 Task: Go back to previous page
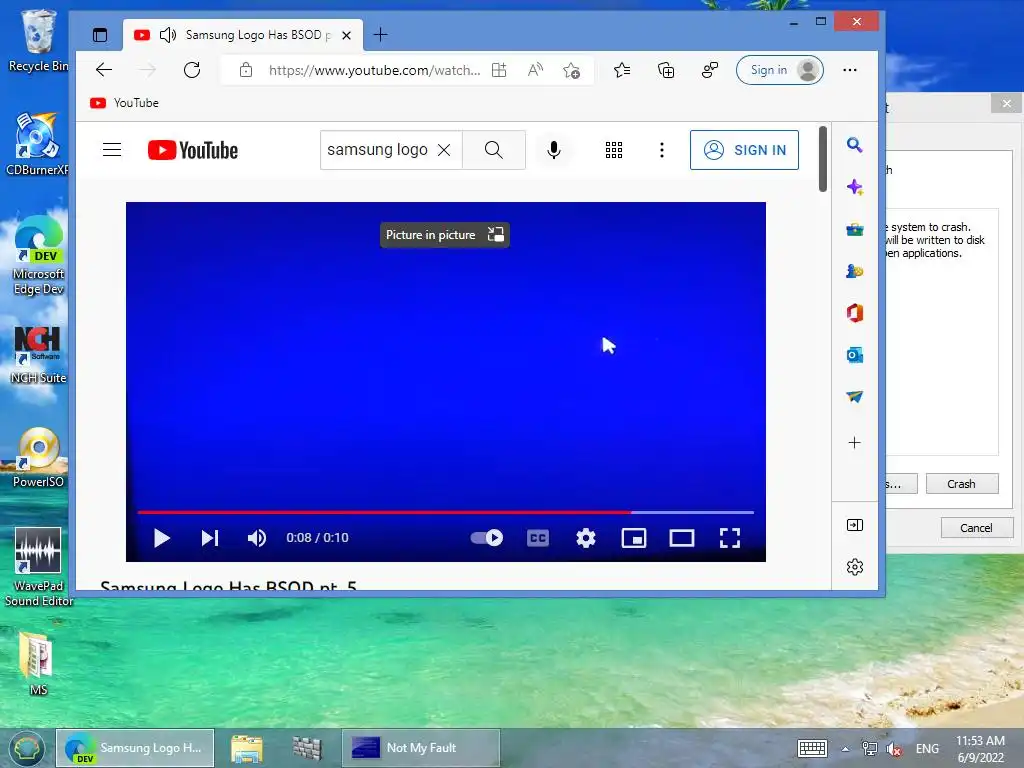click(104, 70)
